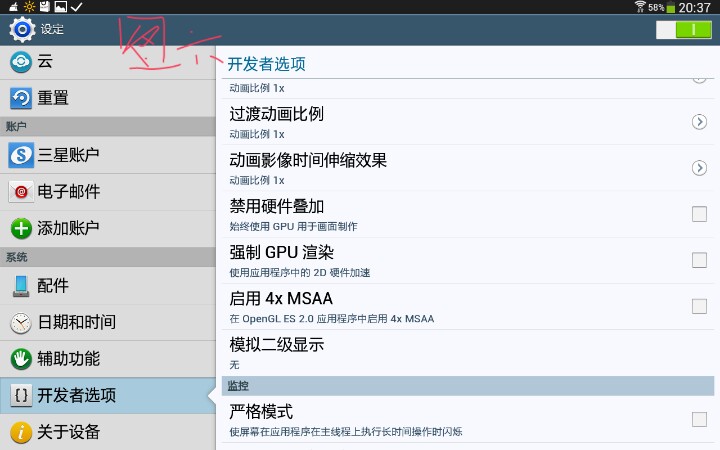Viewport: 720px width, 450px height.
Task: Enable the 禁用硬件叠加 checkbox
Action: coord(699,214)
